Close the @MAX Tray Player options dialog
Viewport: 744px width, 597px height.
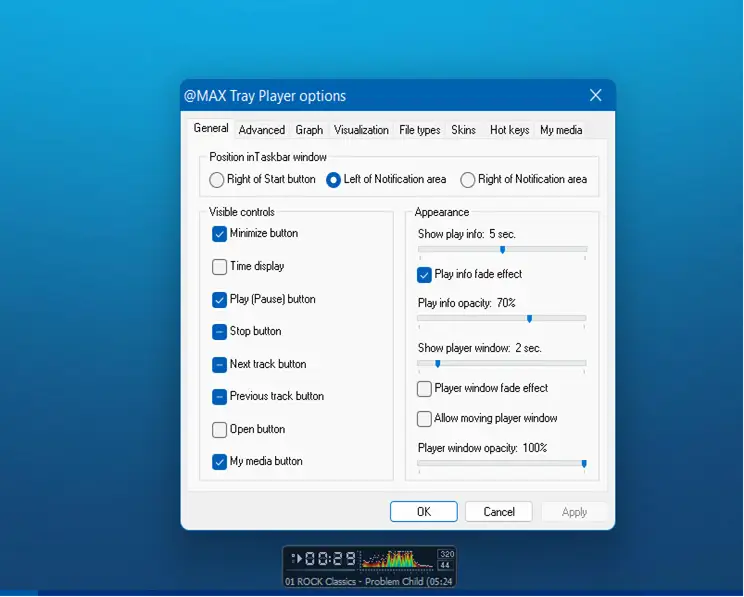595,95
